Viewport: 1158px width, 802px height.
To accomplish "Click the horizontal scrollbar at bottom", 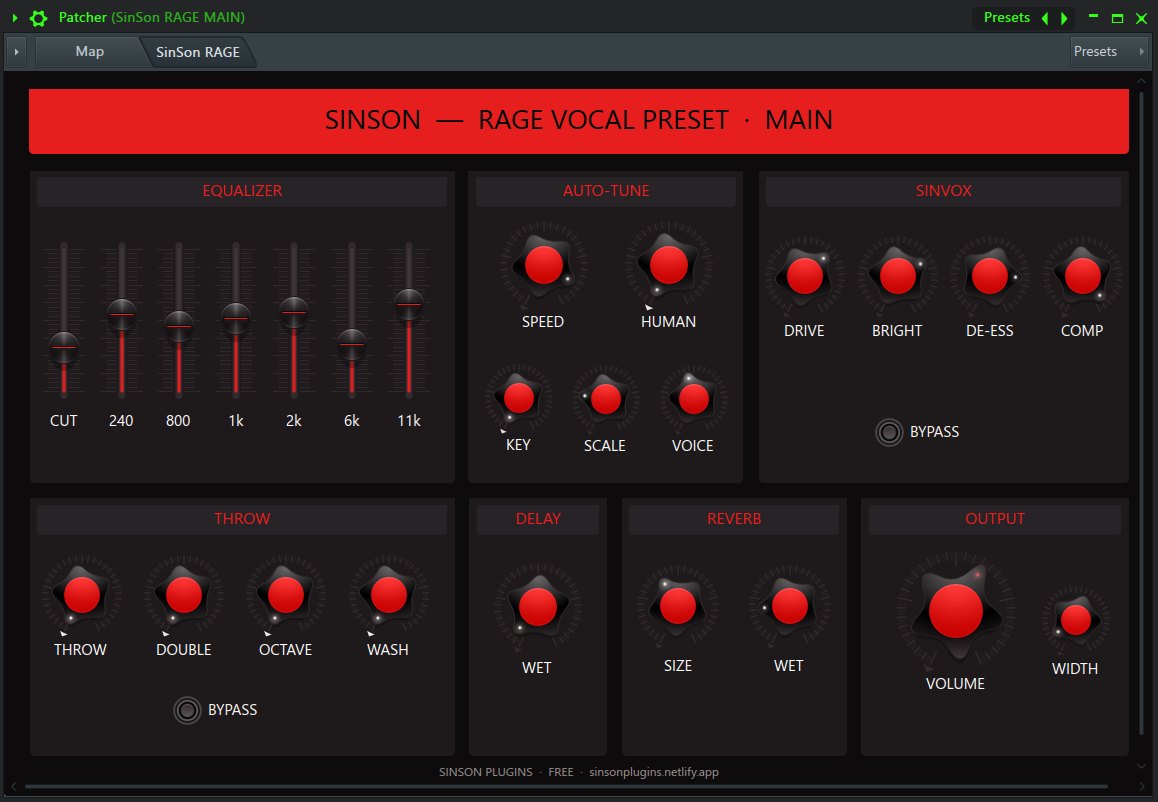I will 567,786.
